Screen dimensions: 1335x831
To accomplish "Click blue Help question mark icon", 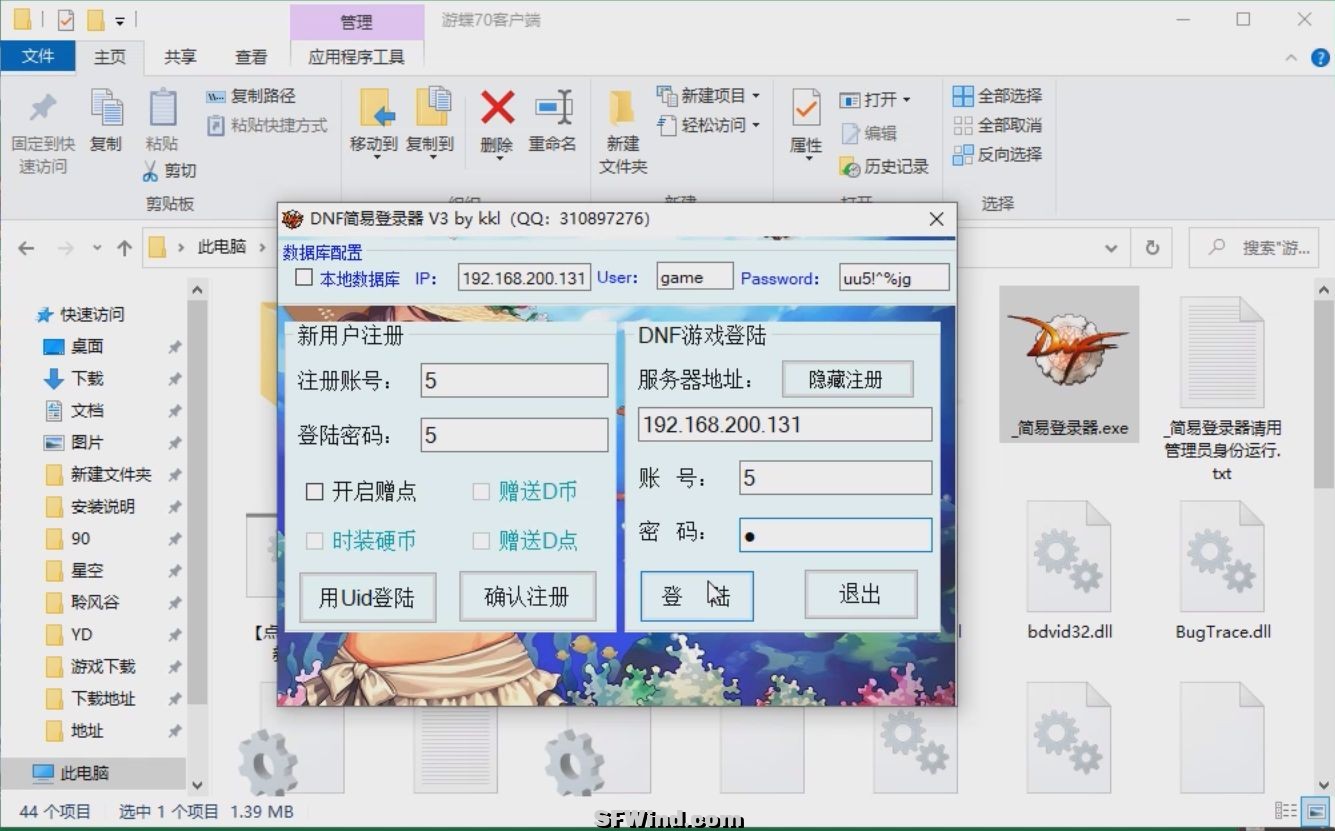I will point(1320,58).
